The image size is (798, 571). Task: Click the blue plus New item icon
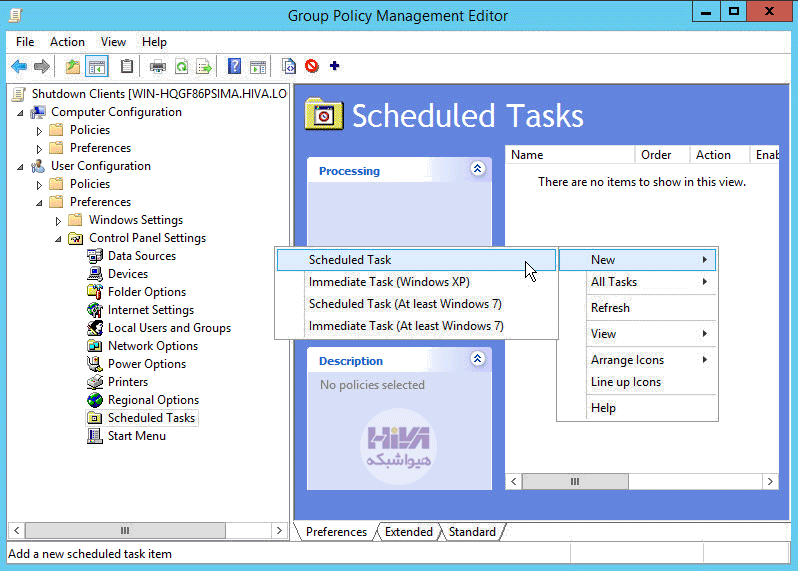334,66
